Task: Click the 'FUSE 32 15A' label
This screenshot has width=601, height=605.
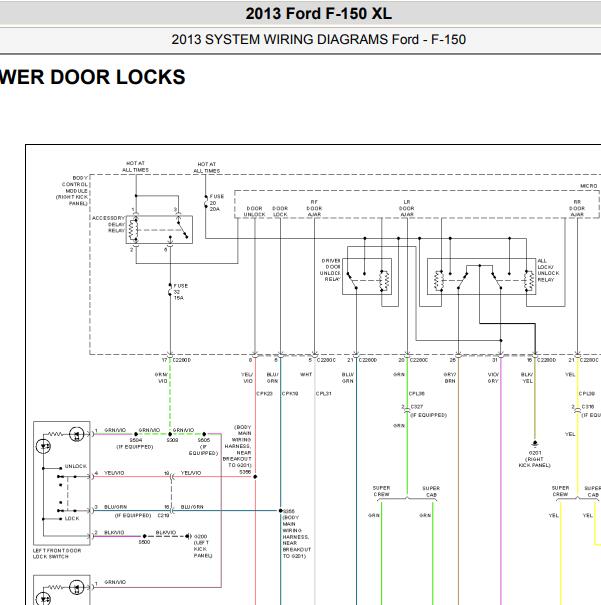Action: point(181,292)
